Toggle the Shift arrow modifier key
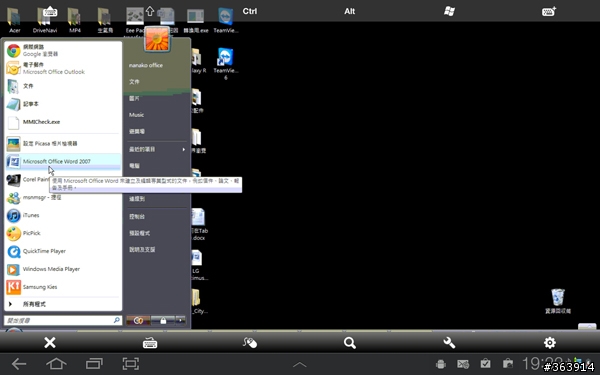 (150, 11)
